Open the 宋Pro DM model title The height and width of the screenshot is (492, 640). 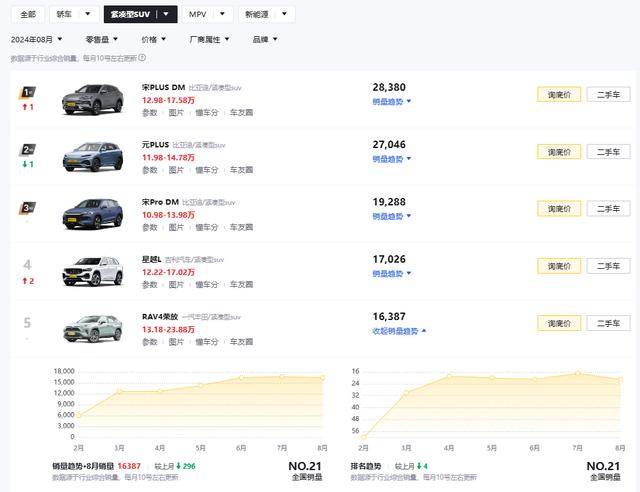click(x=160, y=202)
